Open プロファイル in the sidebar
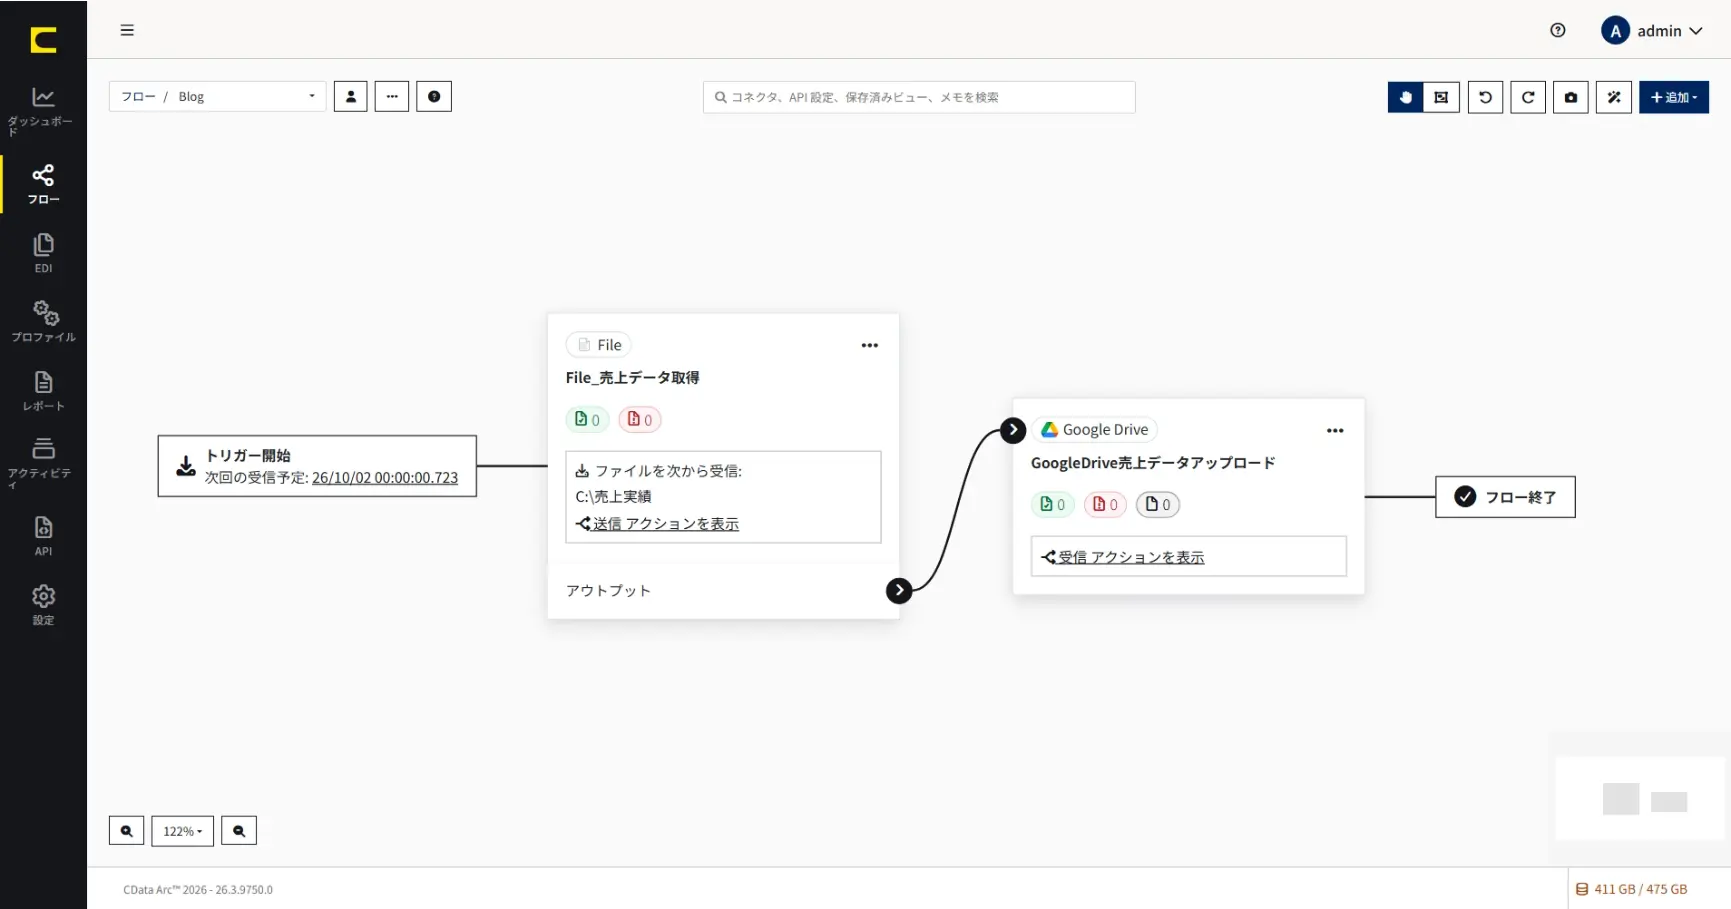This screenshot has height=909, width=1731. click(x=43, y=321)
